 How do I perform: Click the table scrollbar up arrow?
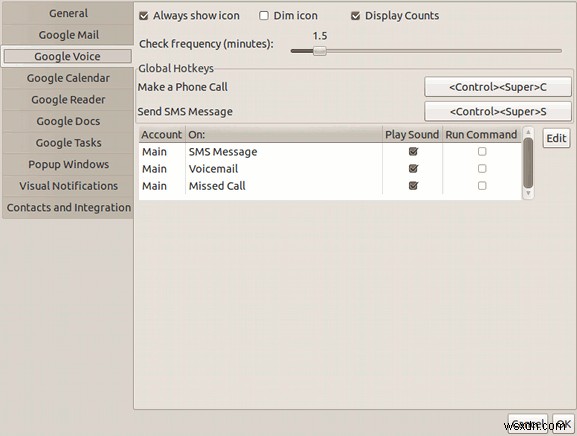click(x=528, y=132)
